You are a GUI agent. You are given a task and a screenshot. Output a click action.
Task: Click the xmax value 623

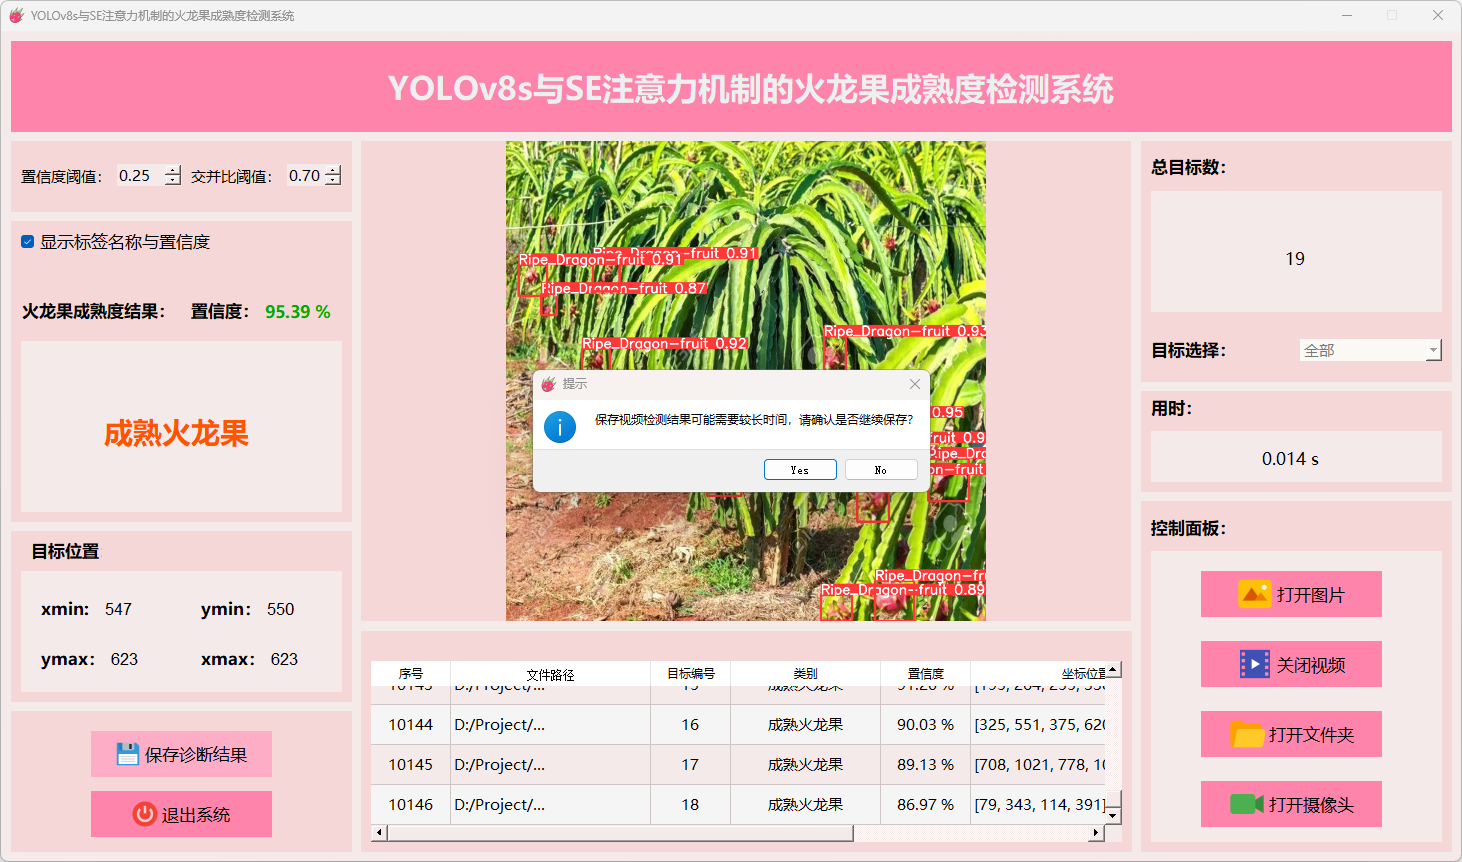point(284,659)
